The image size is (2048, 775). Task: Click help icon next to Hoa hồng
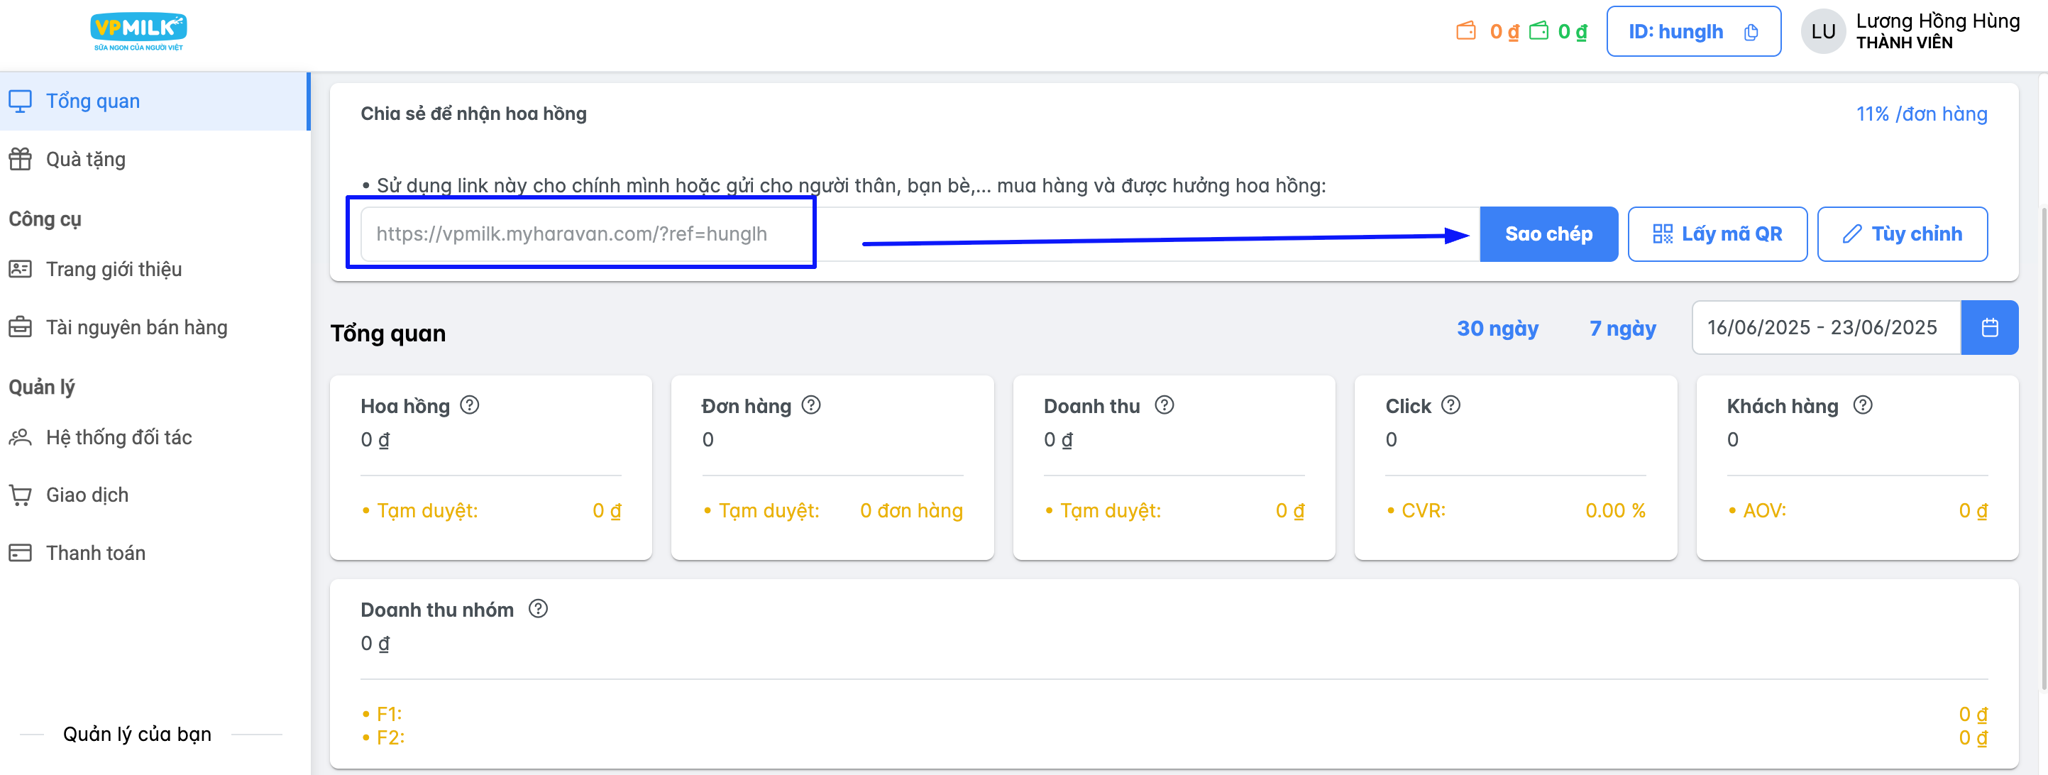470,405
